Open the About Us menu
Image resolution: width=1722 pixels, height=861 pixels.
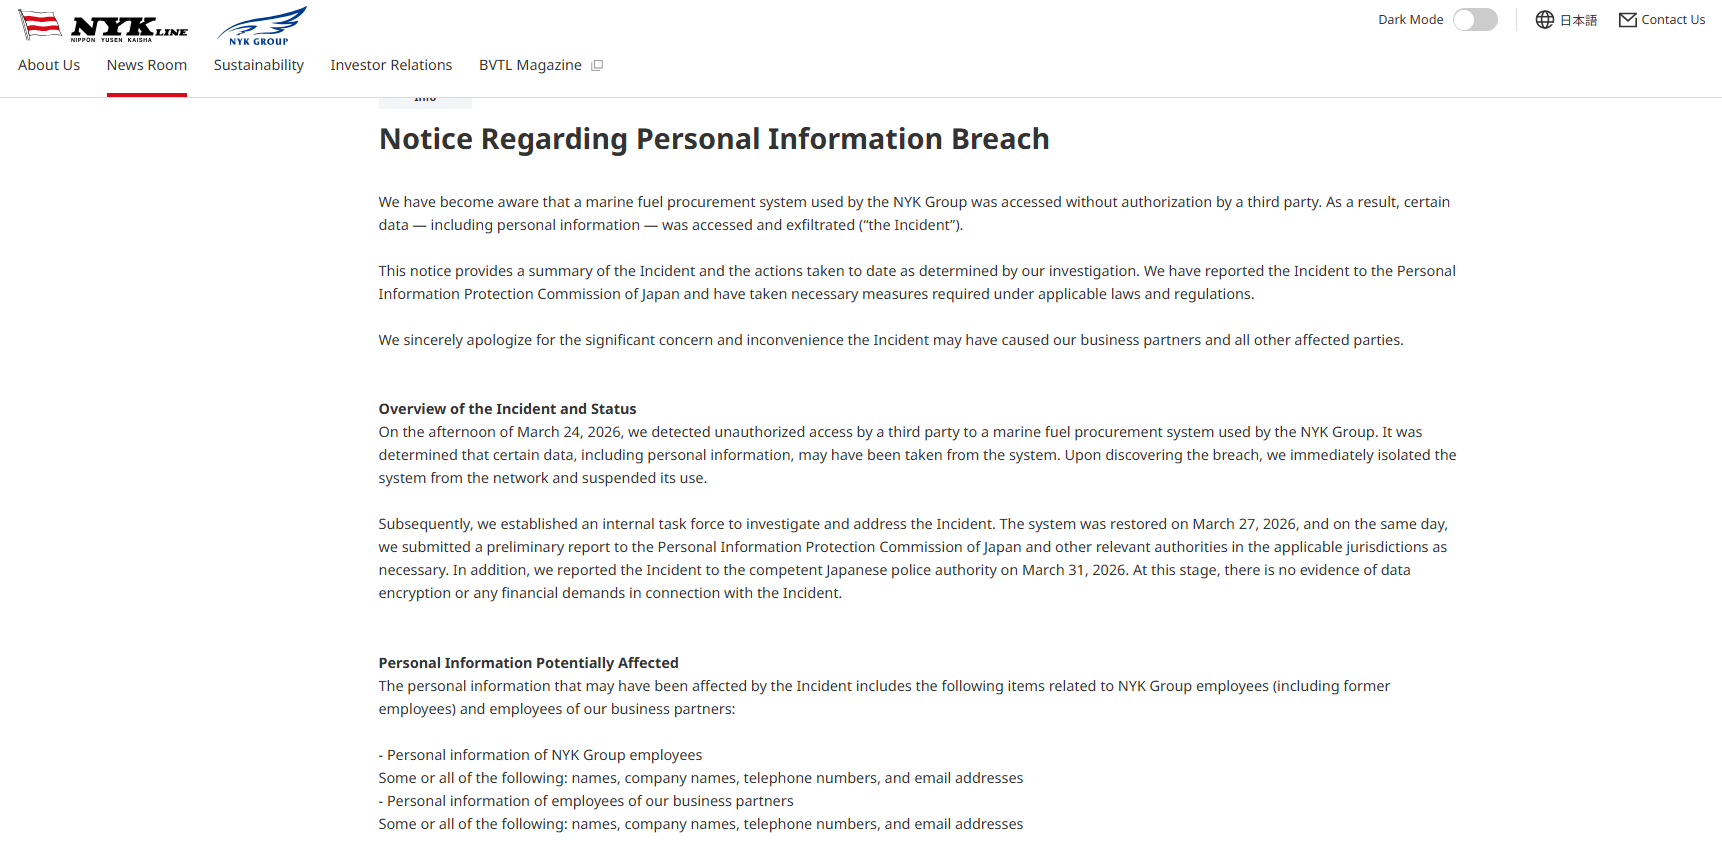coord(49,65)
